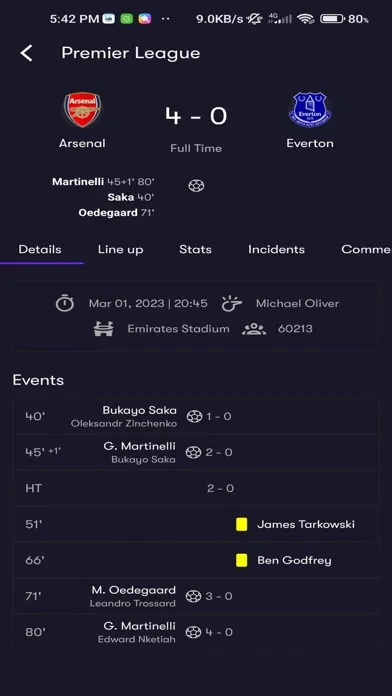Select the Details tab
Image resolution: width=392 pixels, height=696 pixels.
tap(40, 249)
